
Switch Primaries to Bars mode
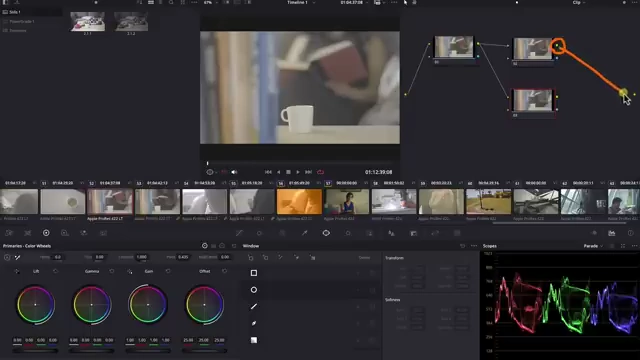[x=213, y=246]
